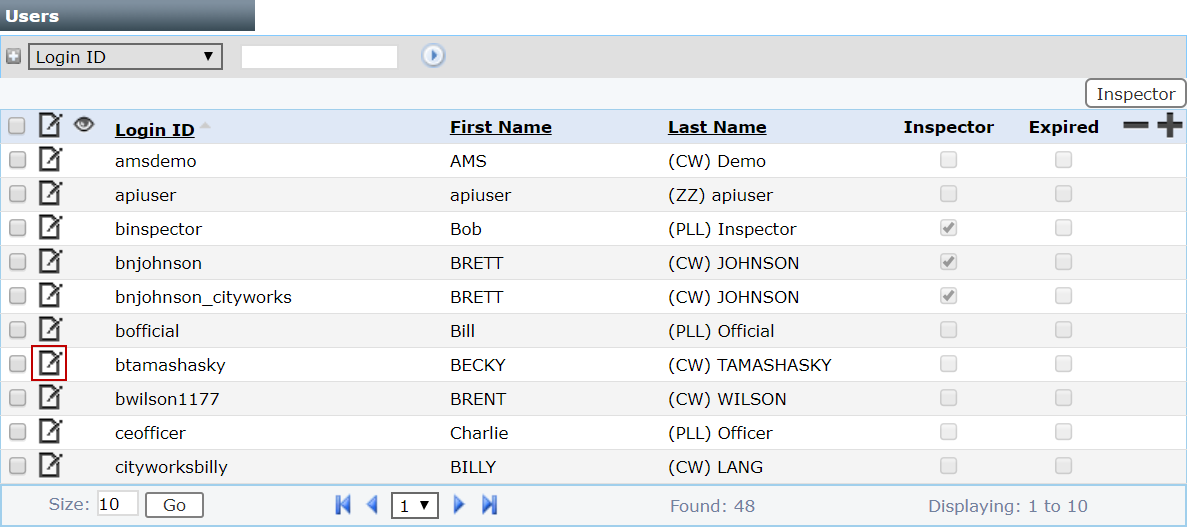Expand the search filter plus icon
The height and width of the screenshot is (527, 1187).
13,56
